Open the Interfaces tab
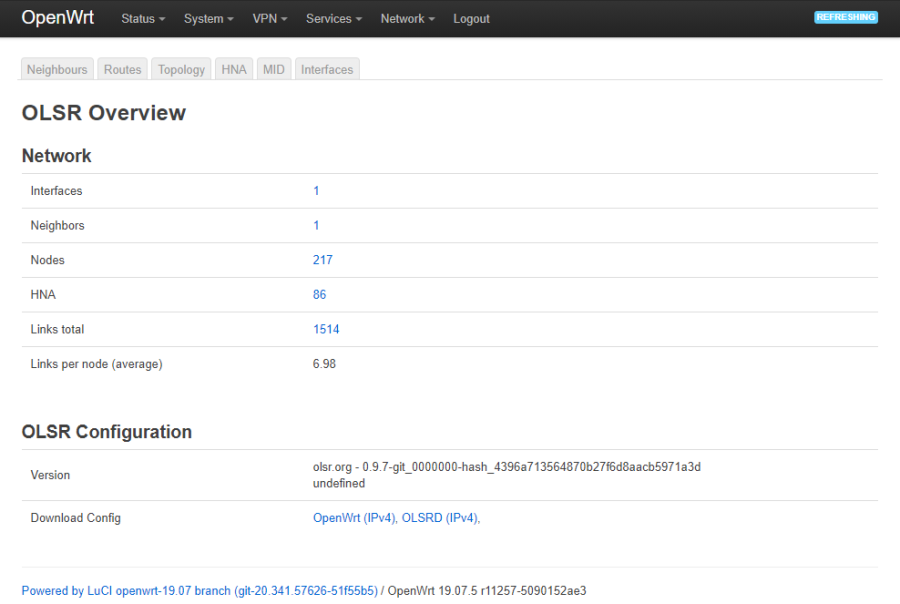Screen dimensions: 900x604 click(326, 69)
